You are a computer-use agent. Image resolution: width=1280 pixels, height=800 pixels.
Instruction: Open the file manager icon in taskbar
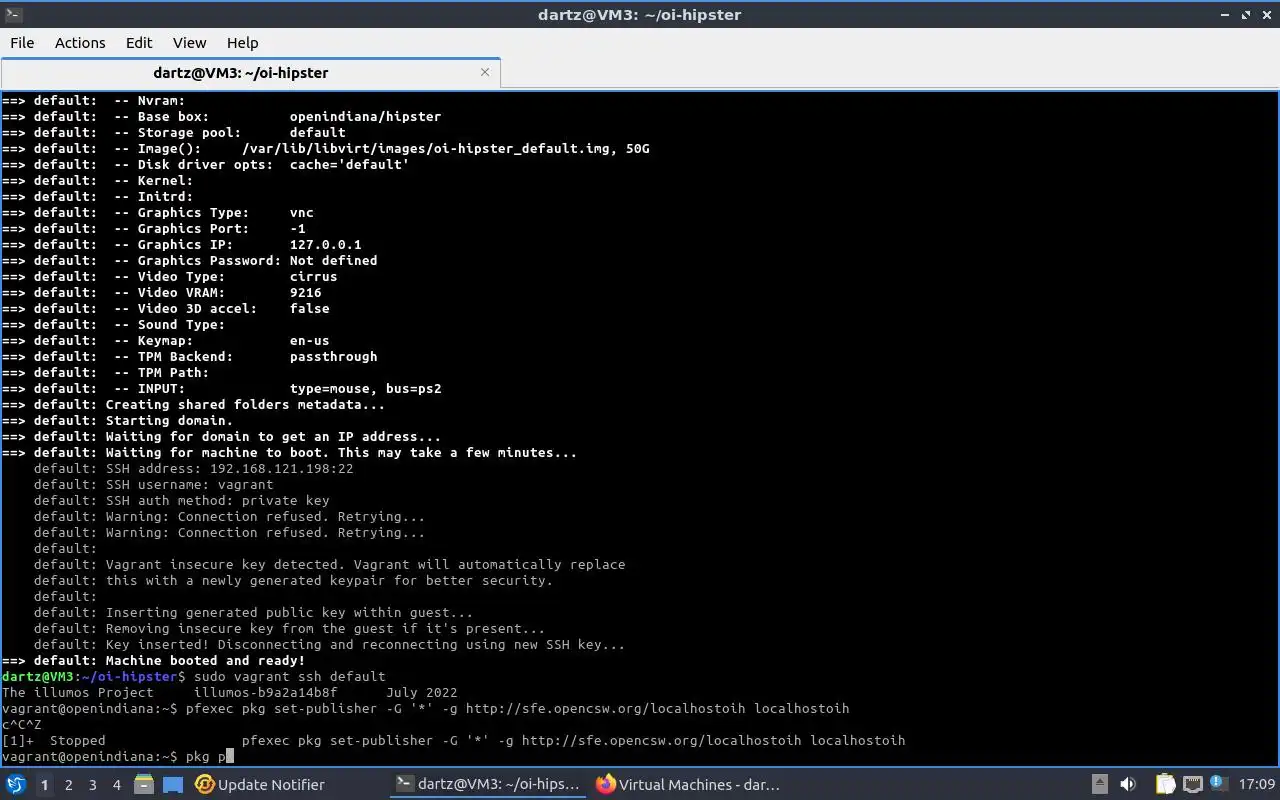pos(143,785)
